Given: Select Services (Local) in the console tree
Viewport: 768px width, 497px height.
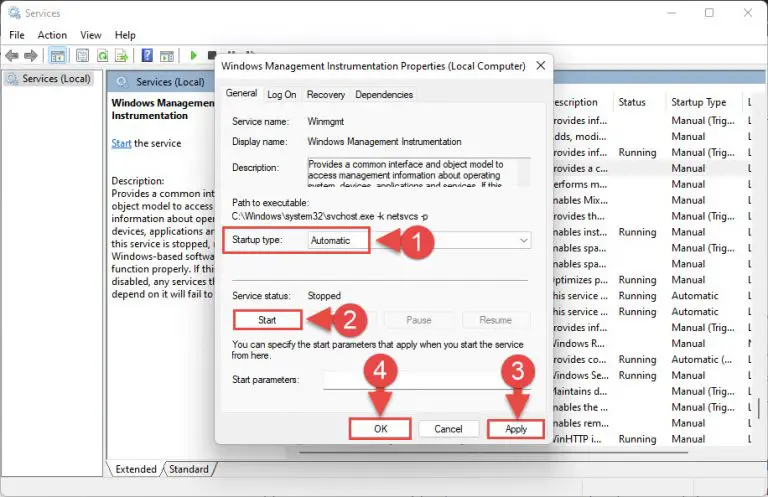Looking at the screenshot, I should coord(54,78).
